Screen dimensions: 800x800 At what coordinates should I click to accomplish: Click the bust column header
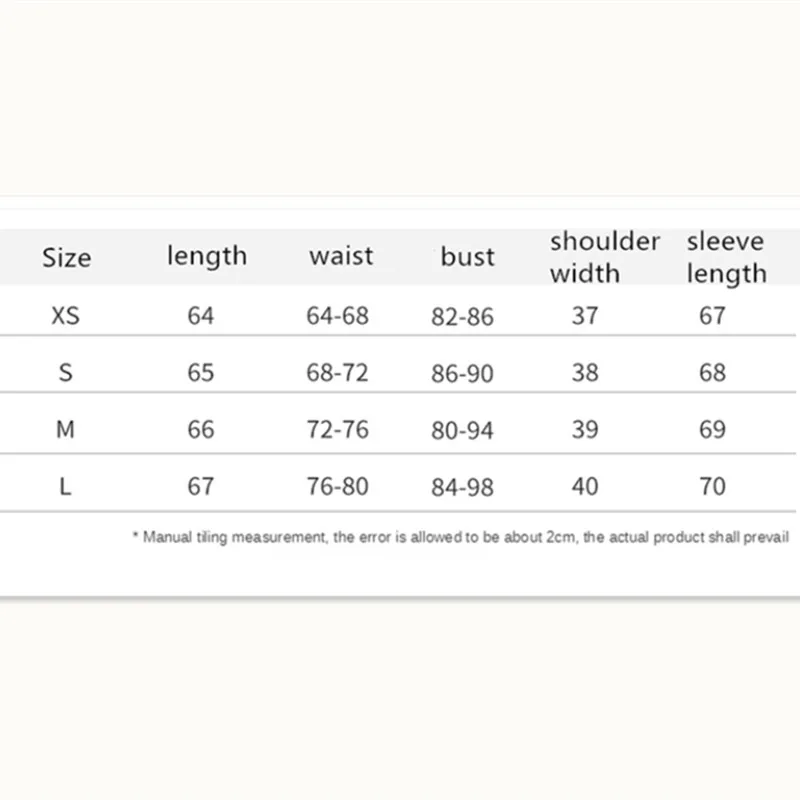coord(467,257)
